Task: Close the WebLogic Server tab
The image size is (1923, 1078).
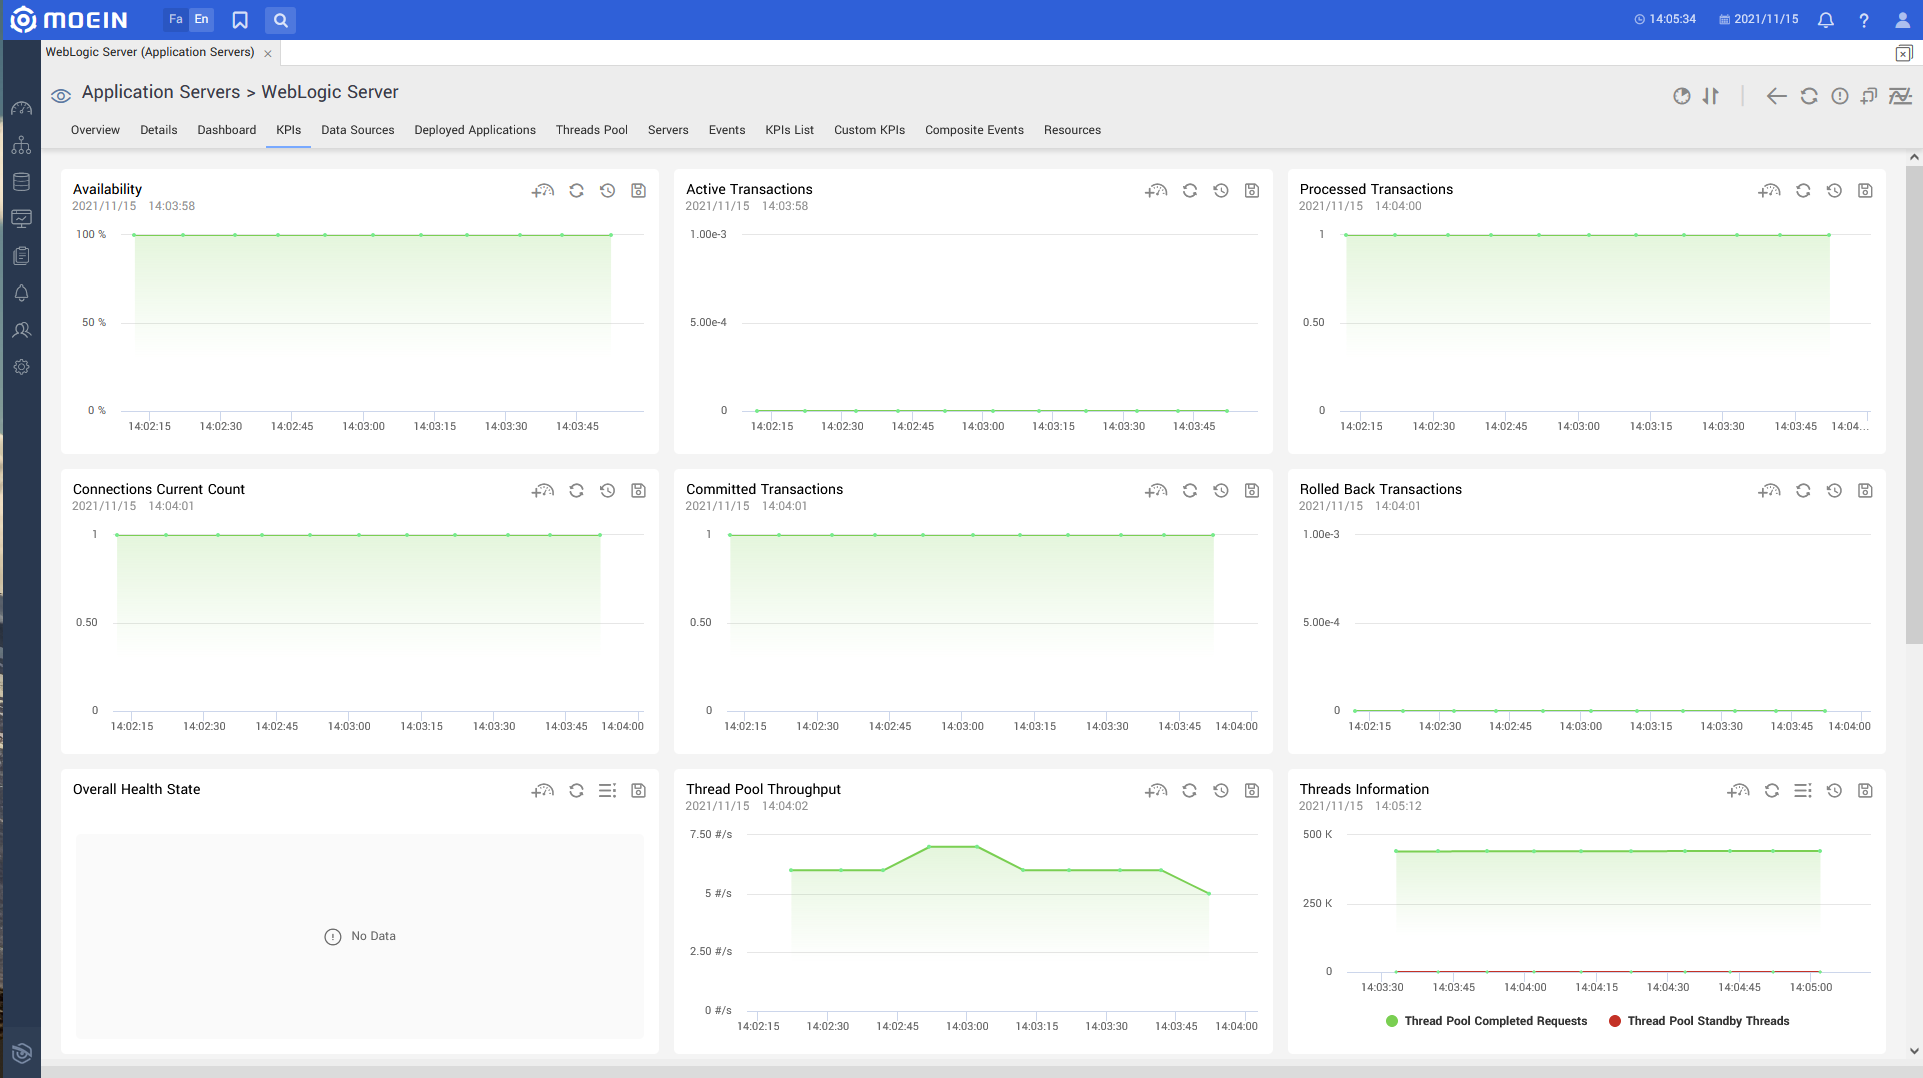Action: coord(268,54)
